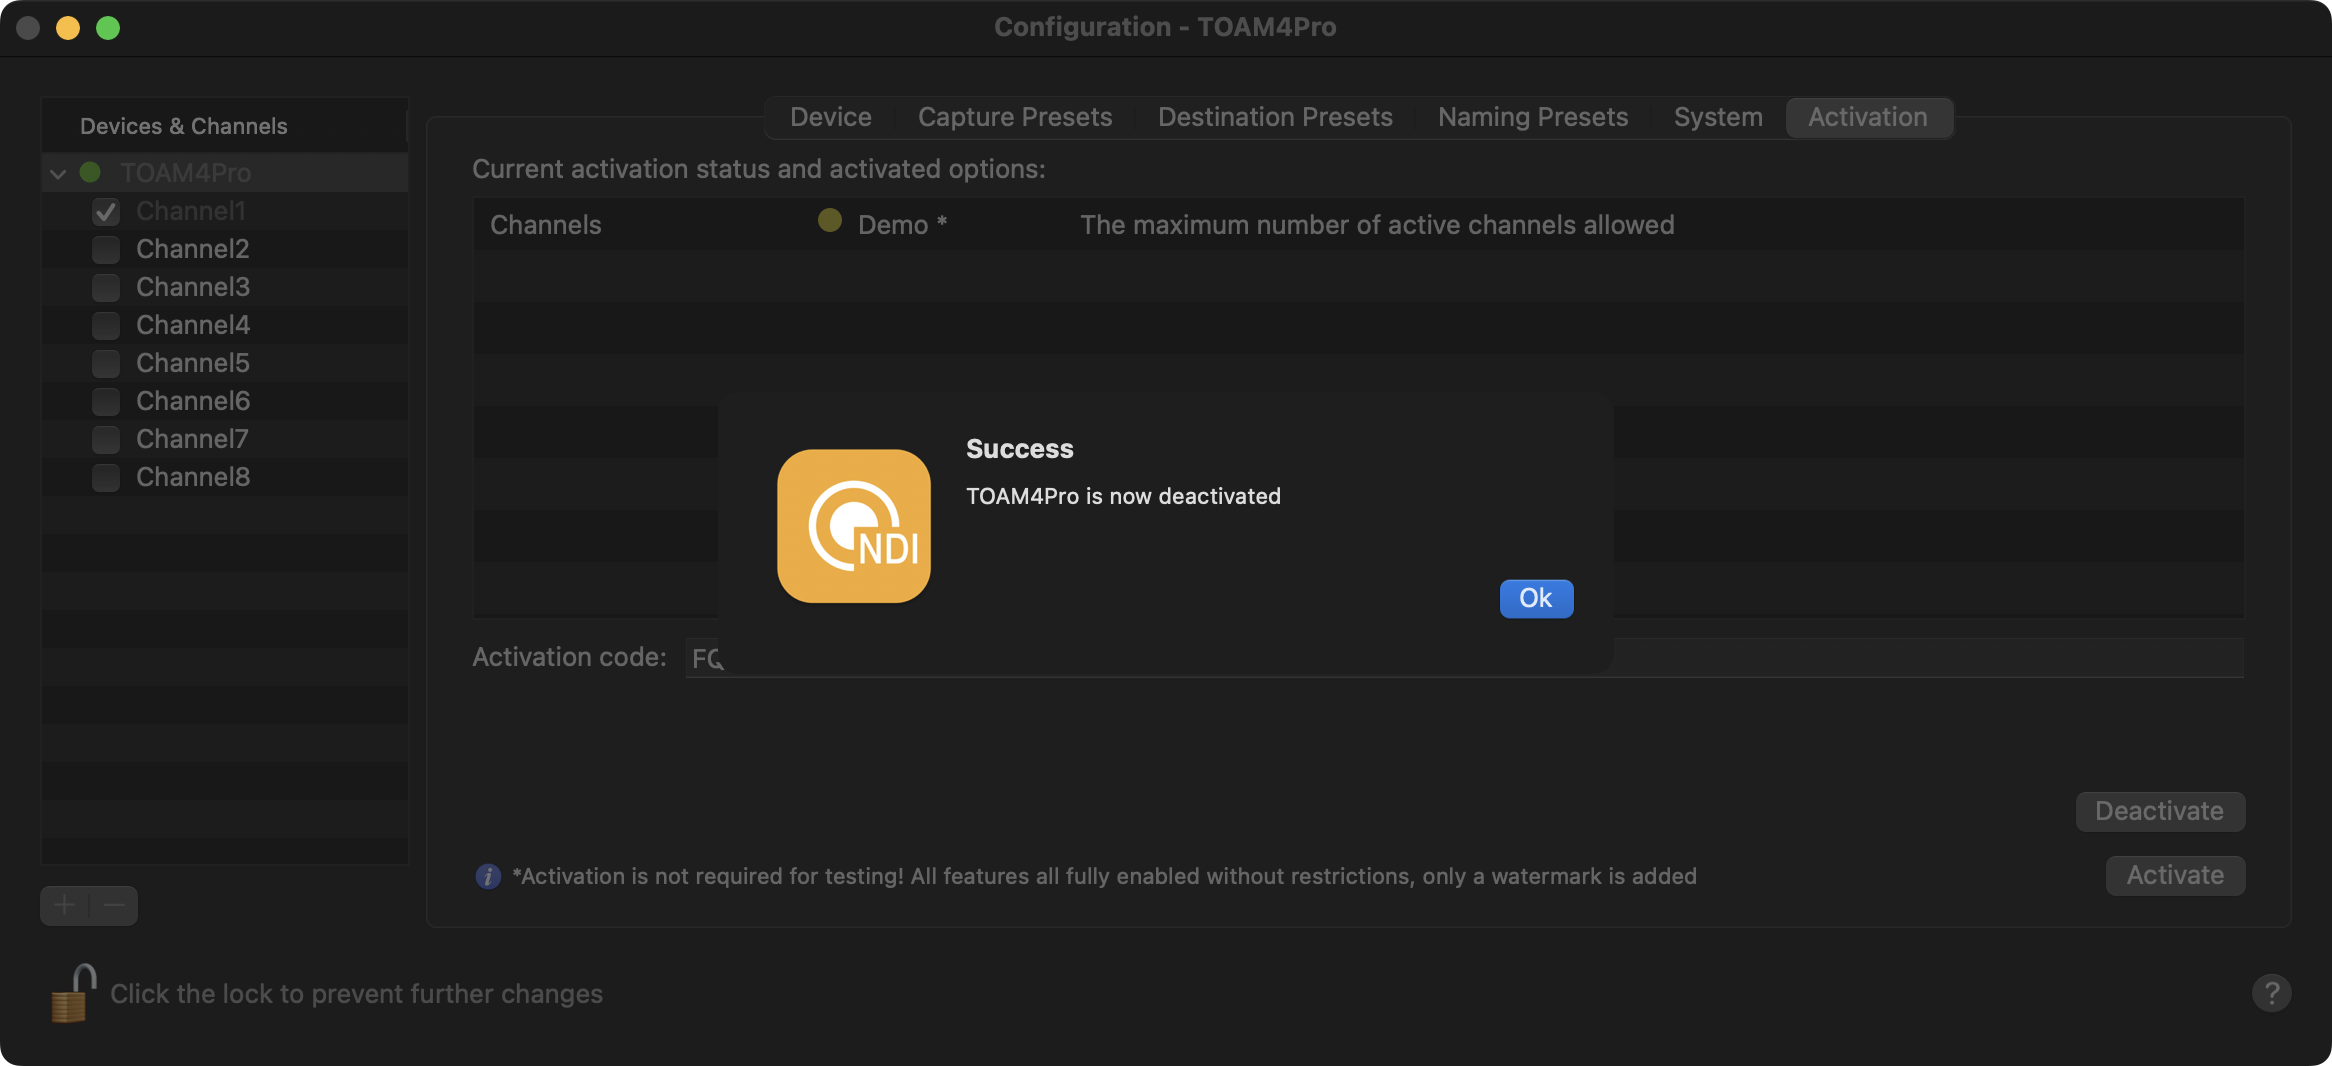Click the Devices & Channels column header
The width and height of the screenshot is (2332, 1066).
[224, 126]
